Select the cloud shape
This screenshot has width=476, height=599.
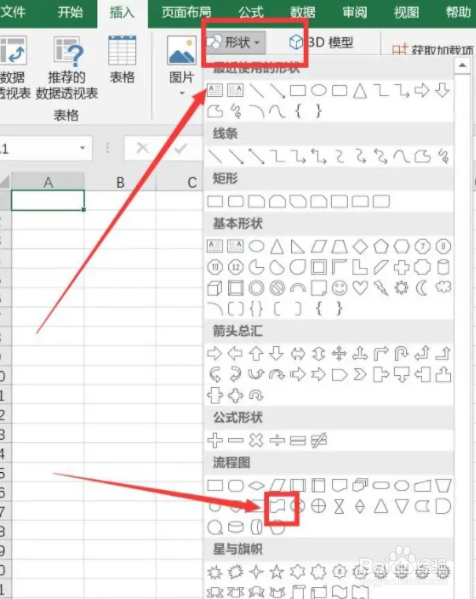click(443, 287)
